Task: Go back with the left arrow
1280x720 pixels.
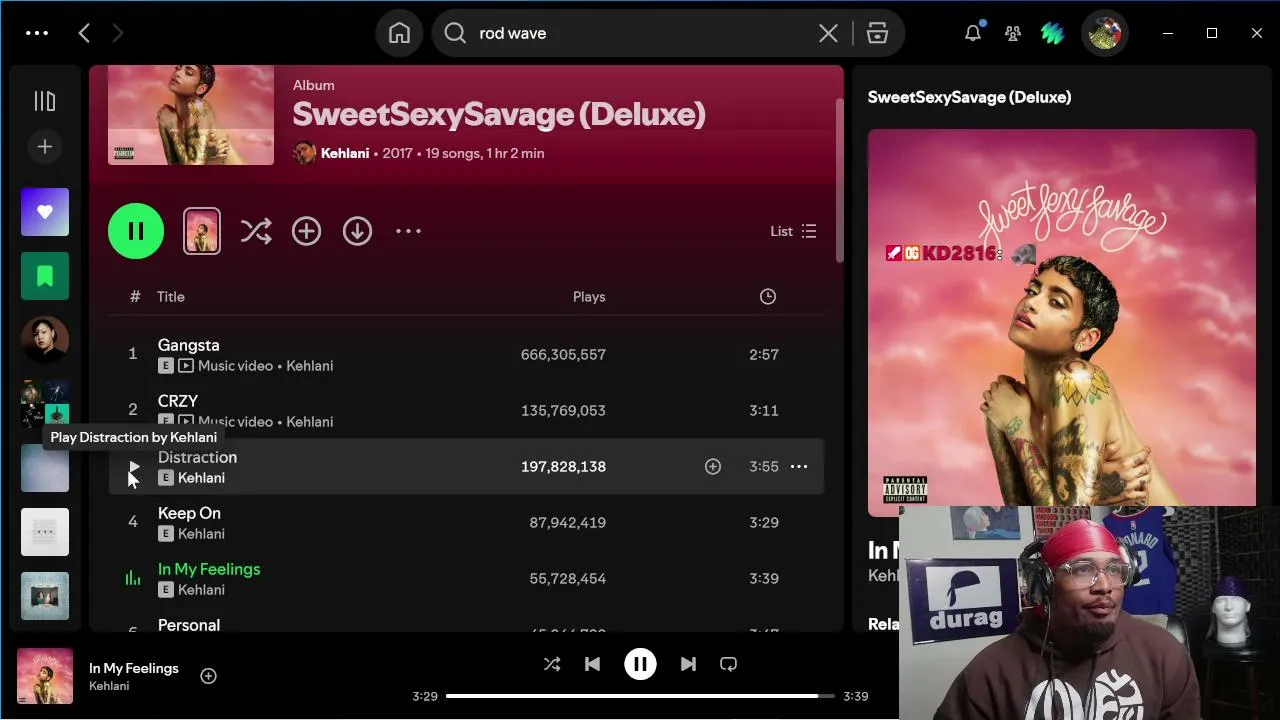Action: [x=84, y=33]
